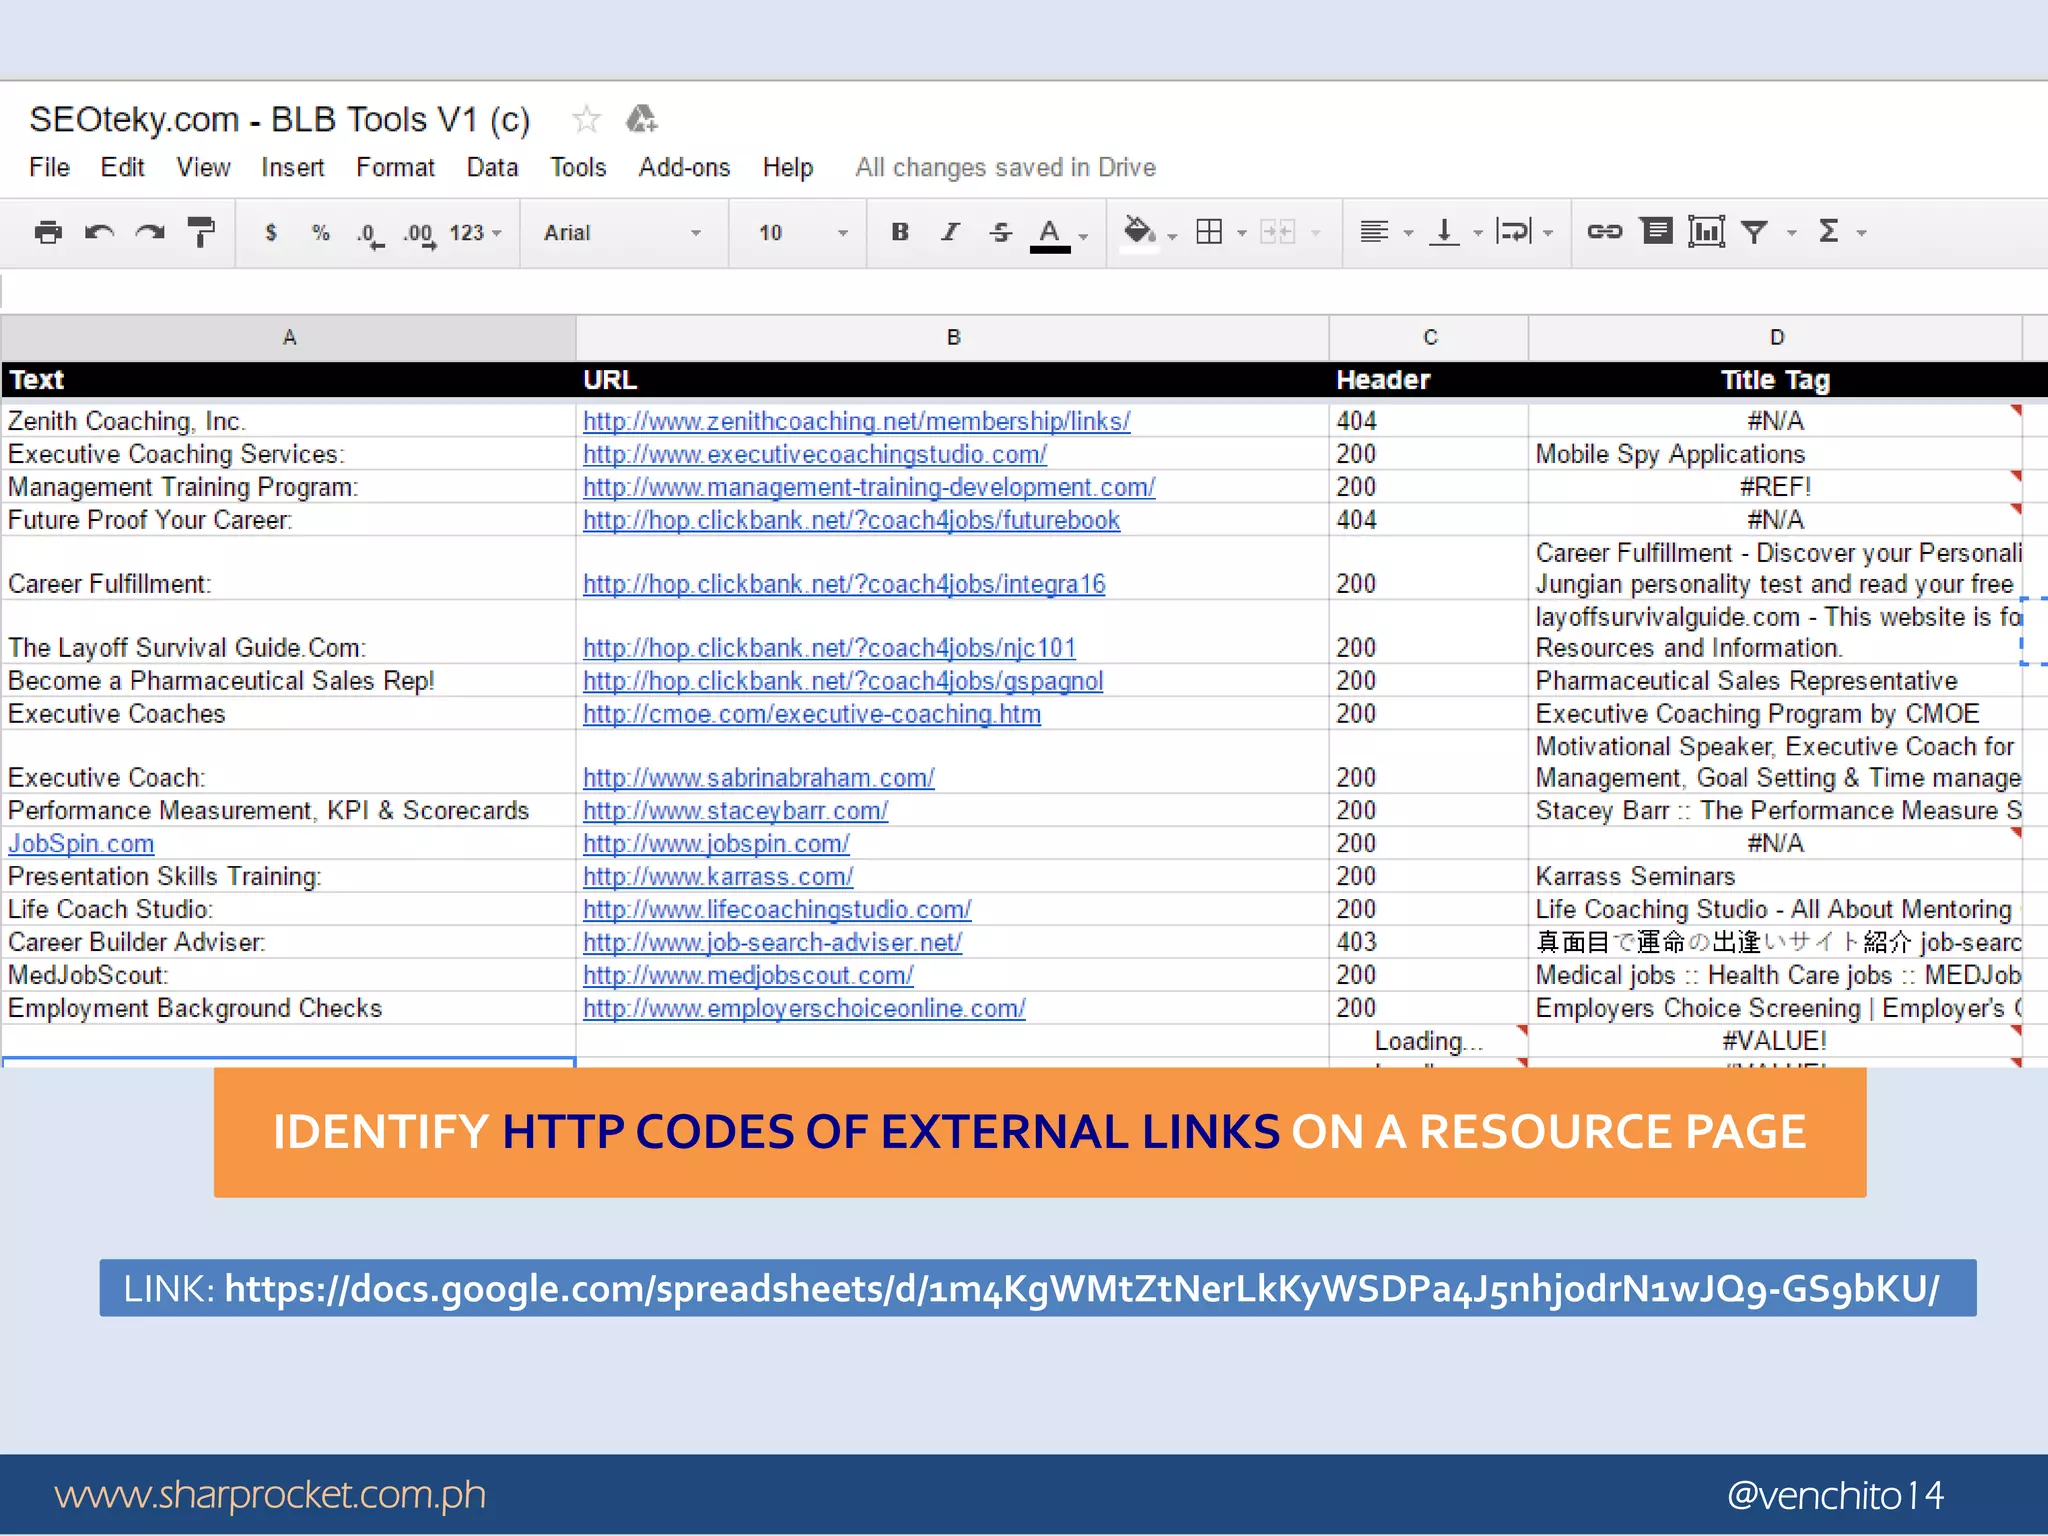Open text wrapping options
2048x1536 pixels.
point(1514,232)
